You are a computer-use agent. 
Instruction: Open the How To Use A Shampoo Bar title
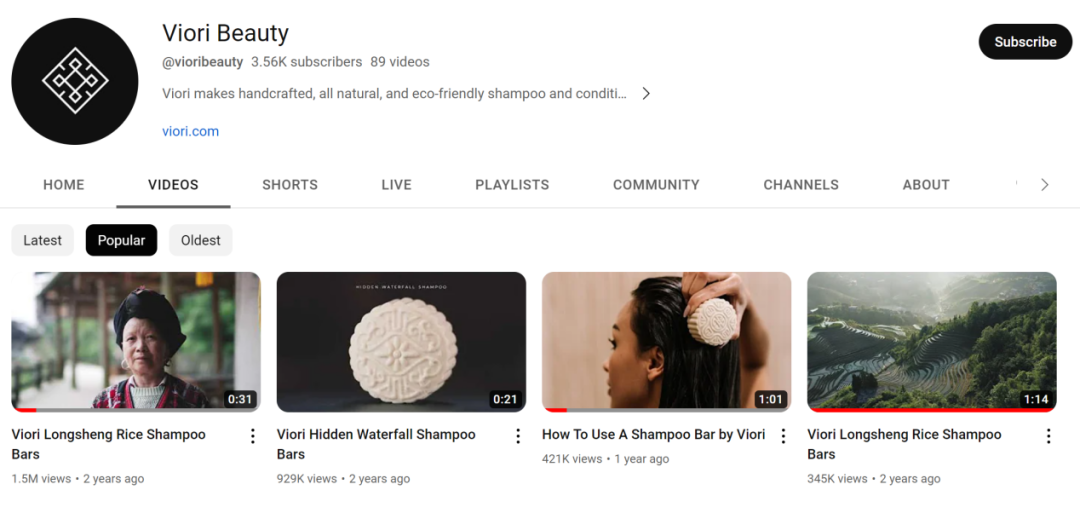[x=654, y=435]
